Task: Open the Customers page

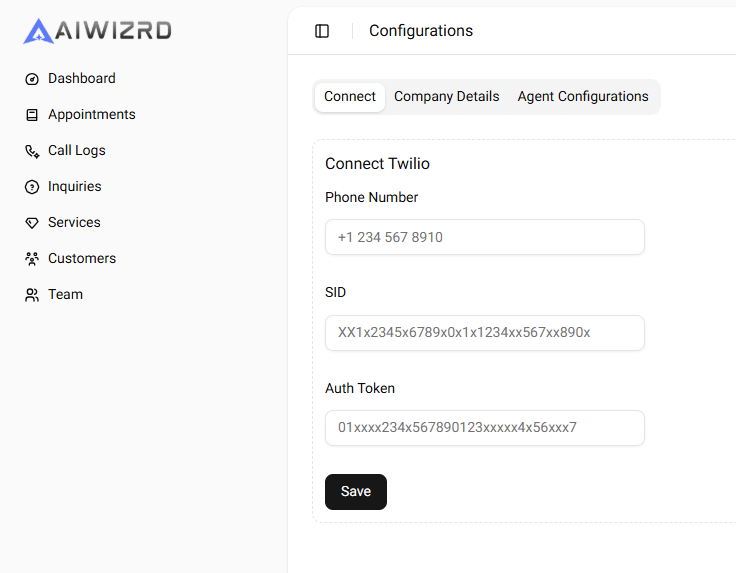Action: [x=82, y=259]
